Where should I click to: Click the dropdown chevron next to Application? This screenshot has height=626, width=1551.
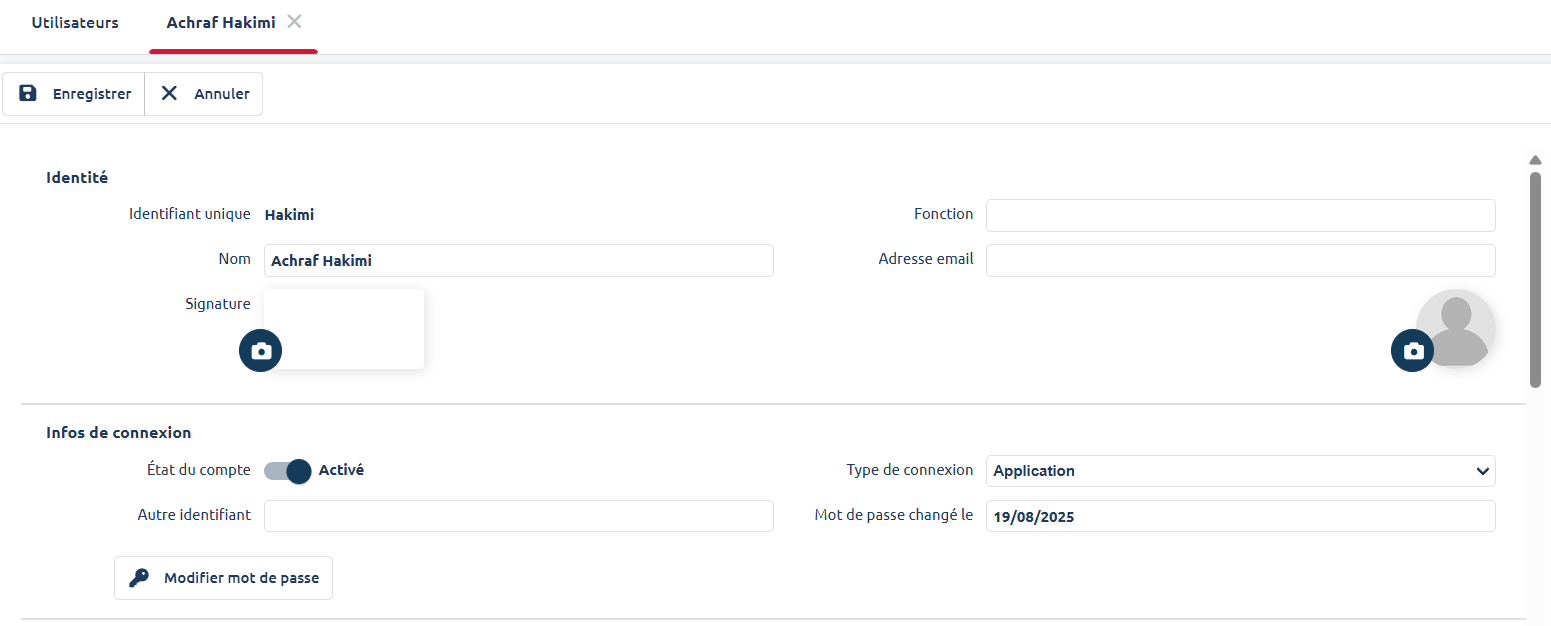(x=1482, y=471)
